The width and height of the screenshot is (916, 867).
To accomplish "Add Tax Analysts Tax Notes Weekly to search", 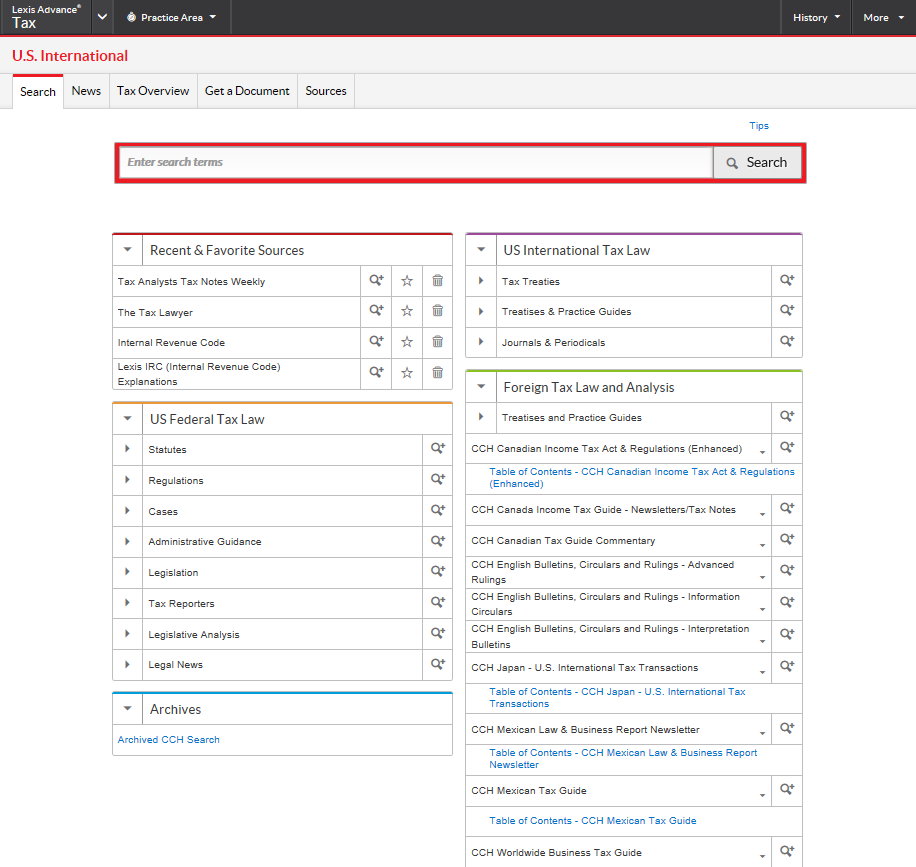I will (x=376, y=280).
